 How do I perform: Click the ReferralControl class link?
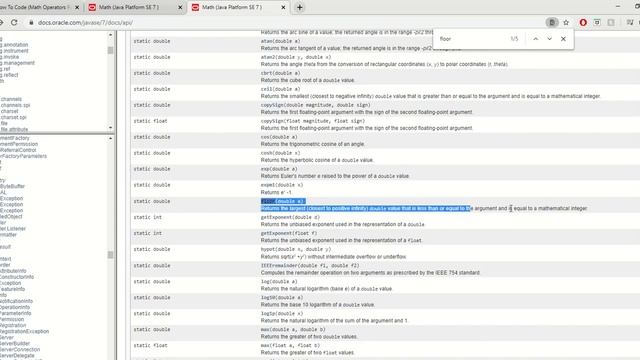18,150
